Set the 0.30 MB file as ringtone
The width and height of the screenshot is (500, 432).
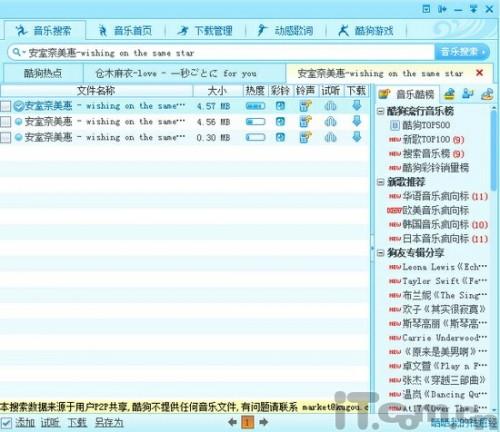305,137
